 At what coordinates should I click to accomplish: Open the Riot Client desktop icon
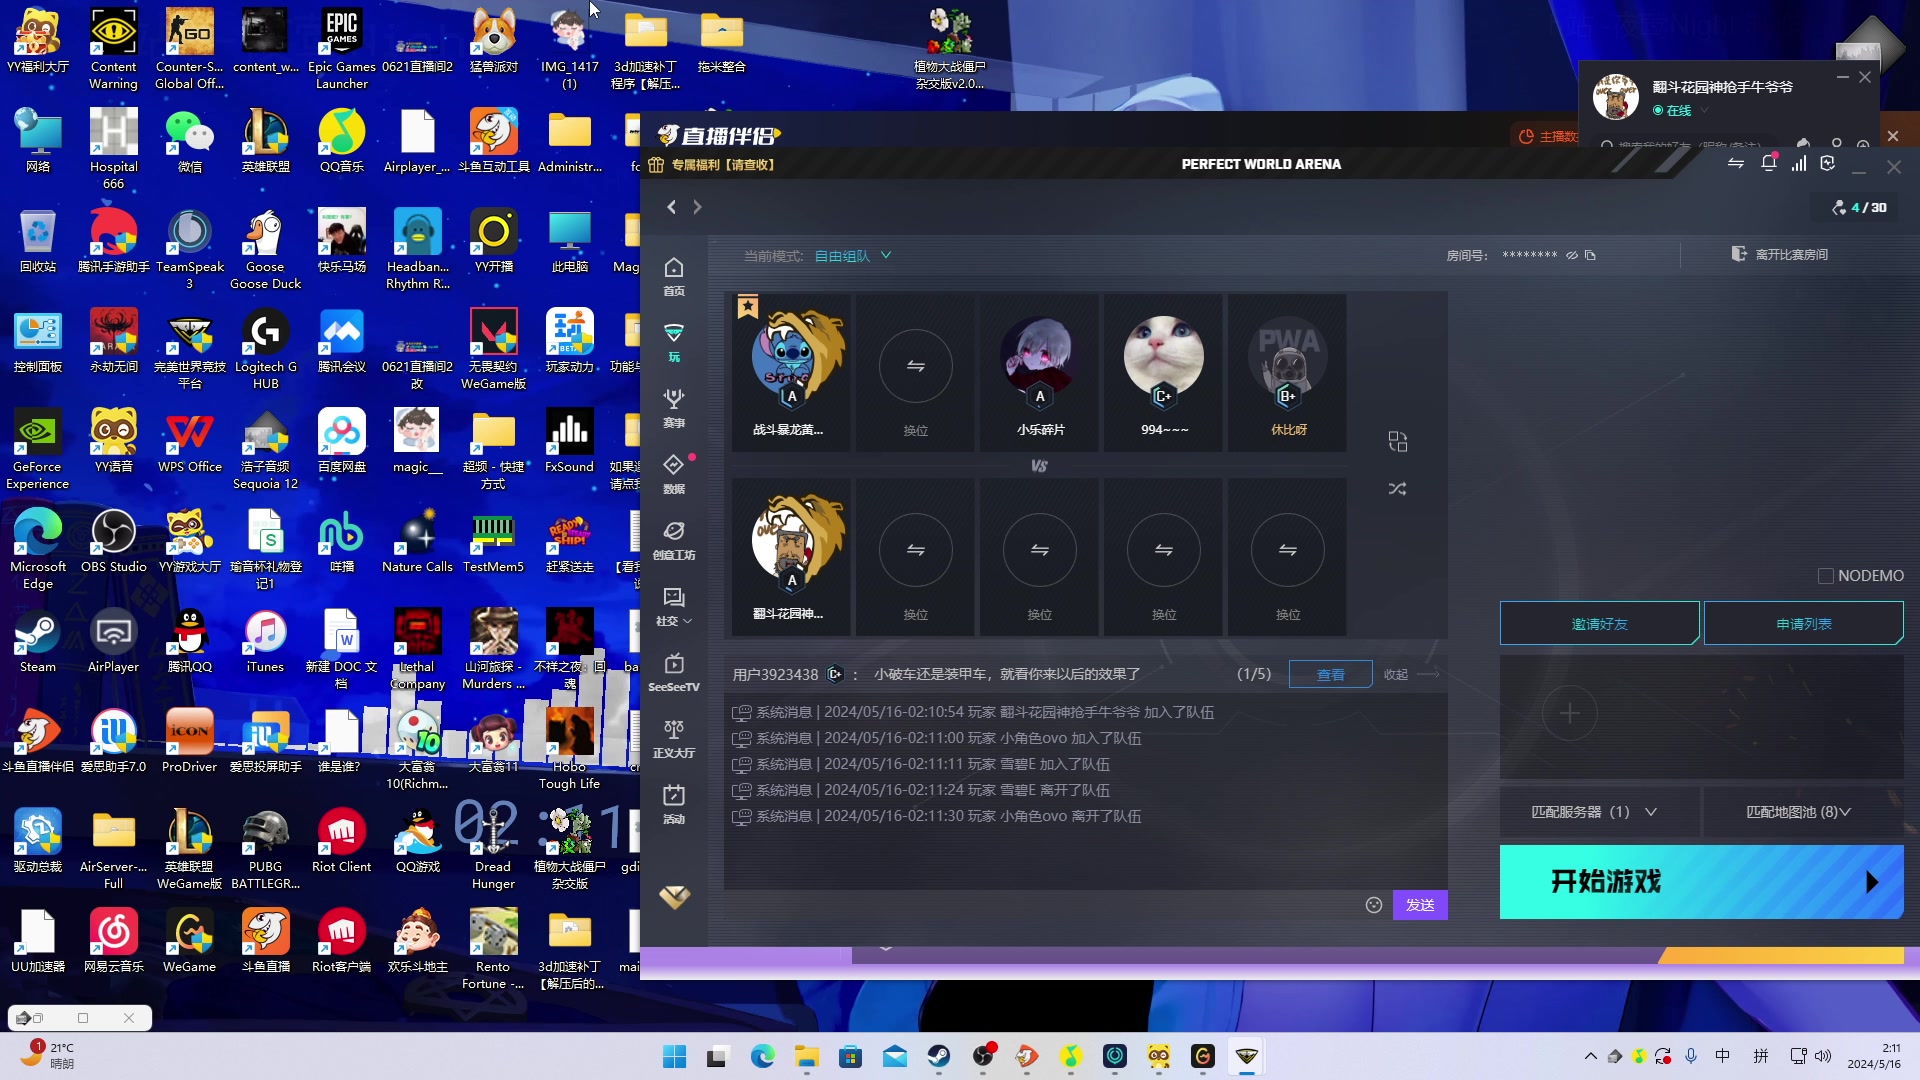[x=342, y=842]
